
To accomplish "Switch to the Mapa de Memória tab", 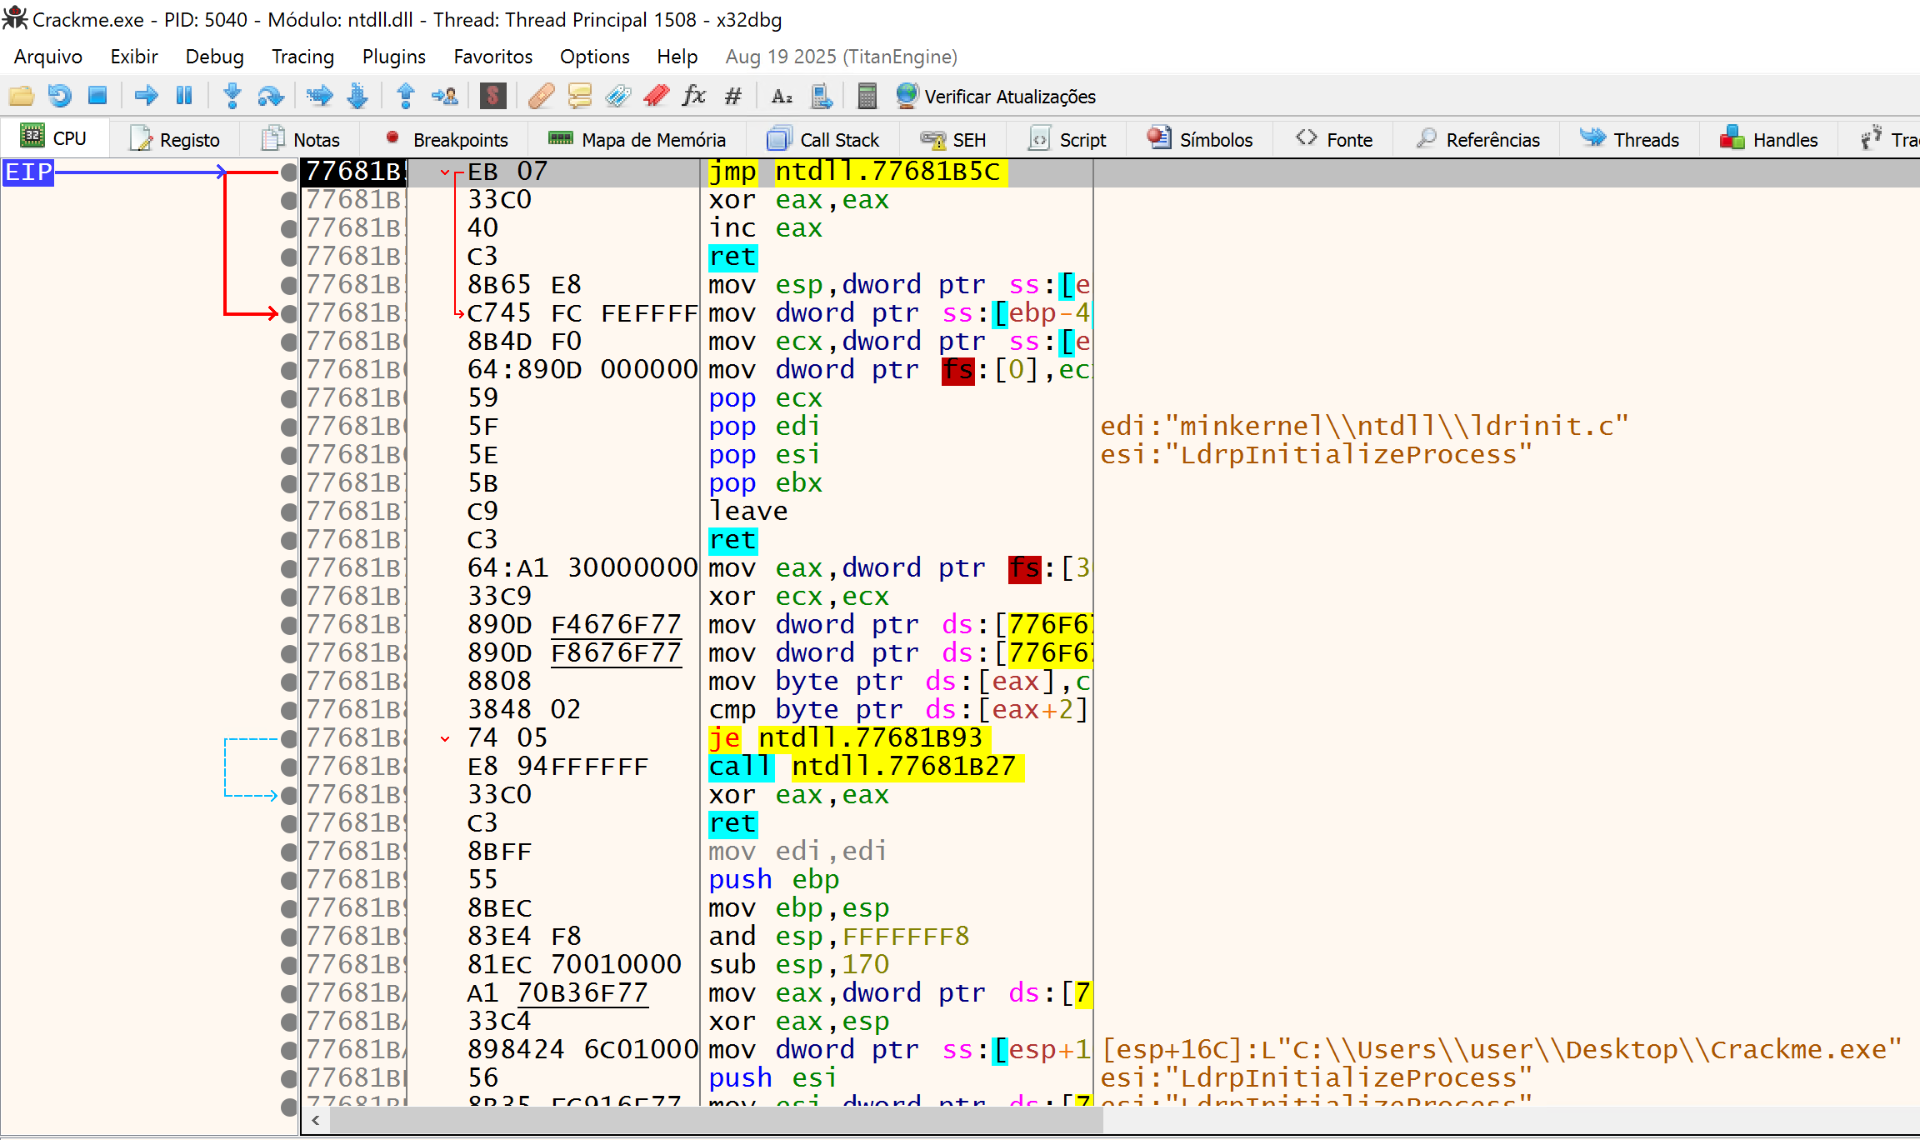I will click(x=637, y=139).
